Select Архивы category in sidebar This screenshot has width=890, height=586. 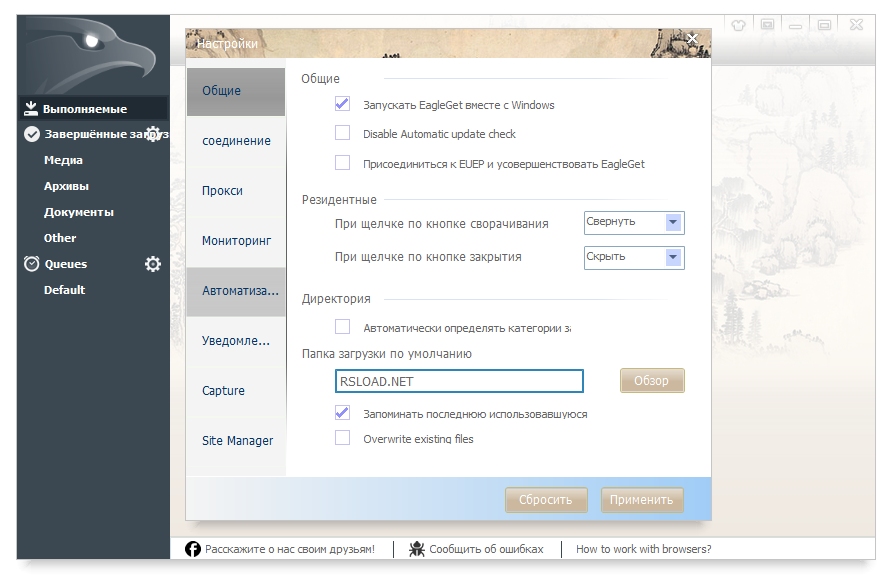pyautogui.click(x=66, y=186)
